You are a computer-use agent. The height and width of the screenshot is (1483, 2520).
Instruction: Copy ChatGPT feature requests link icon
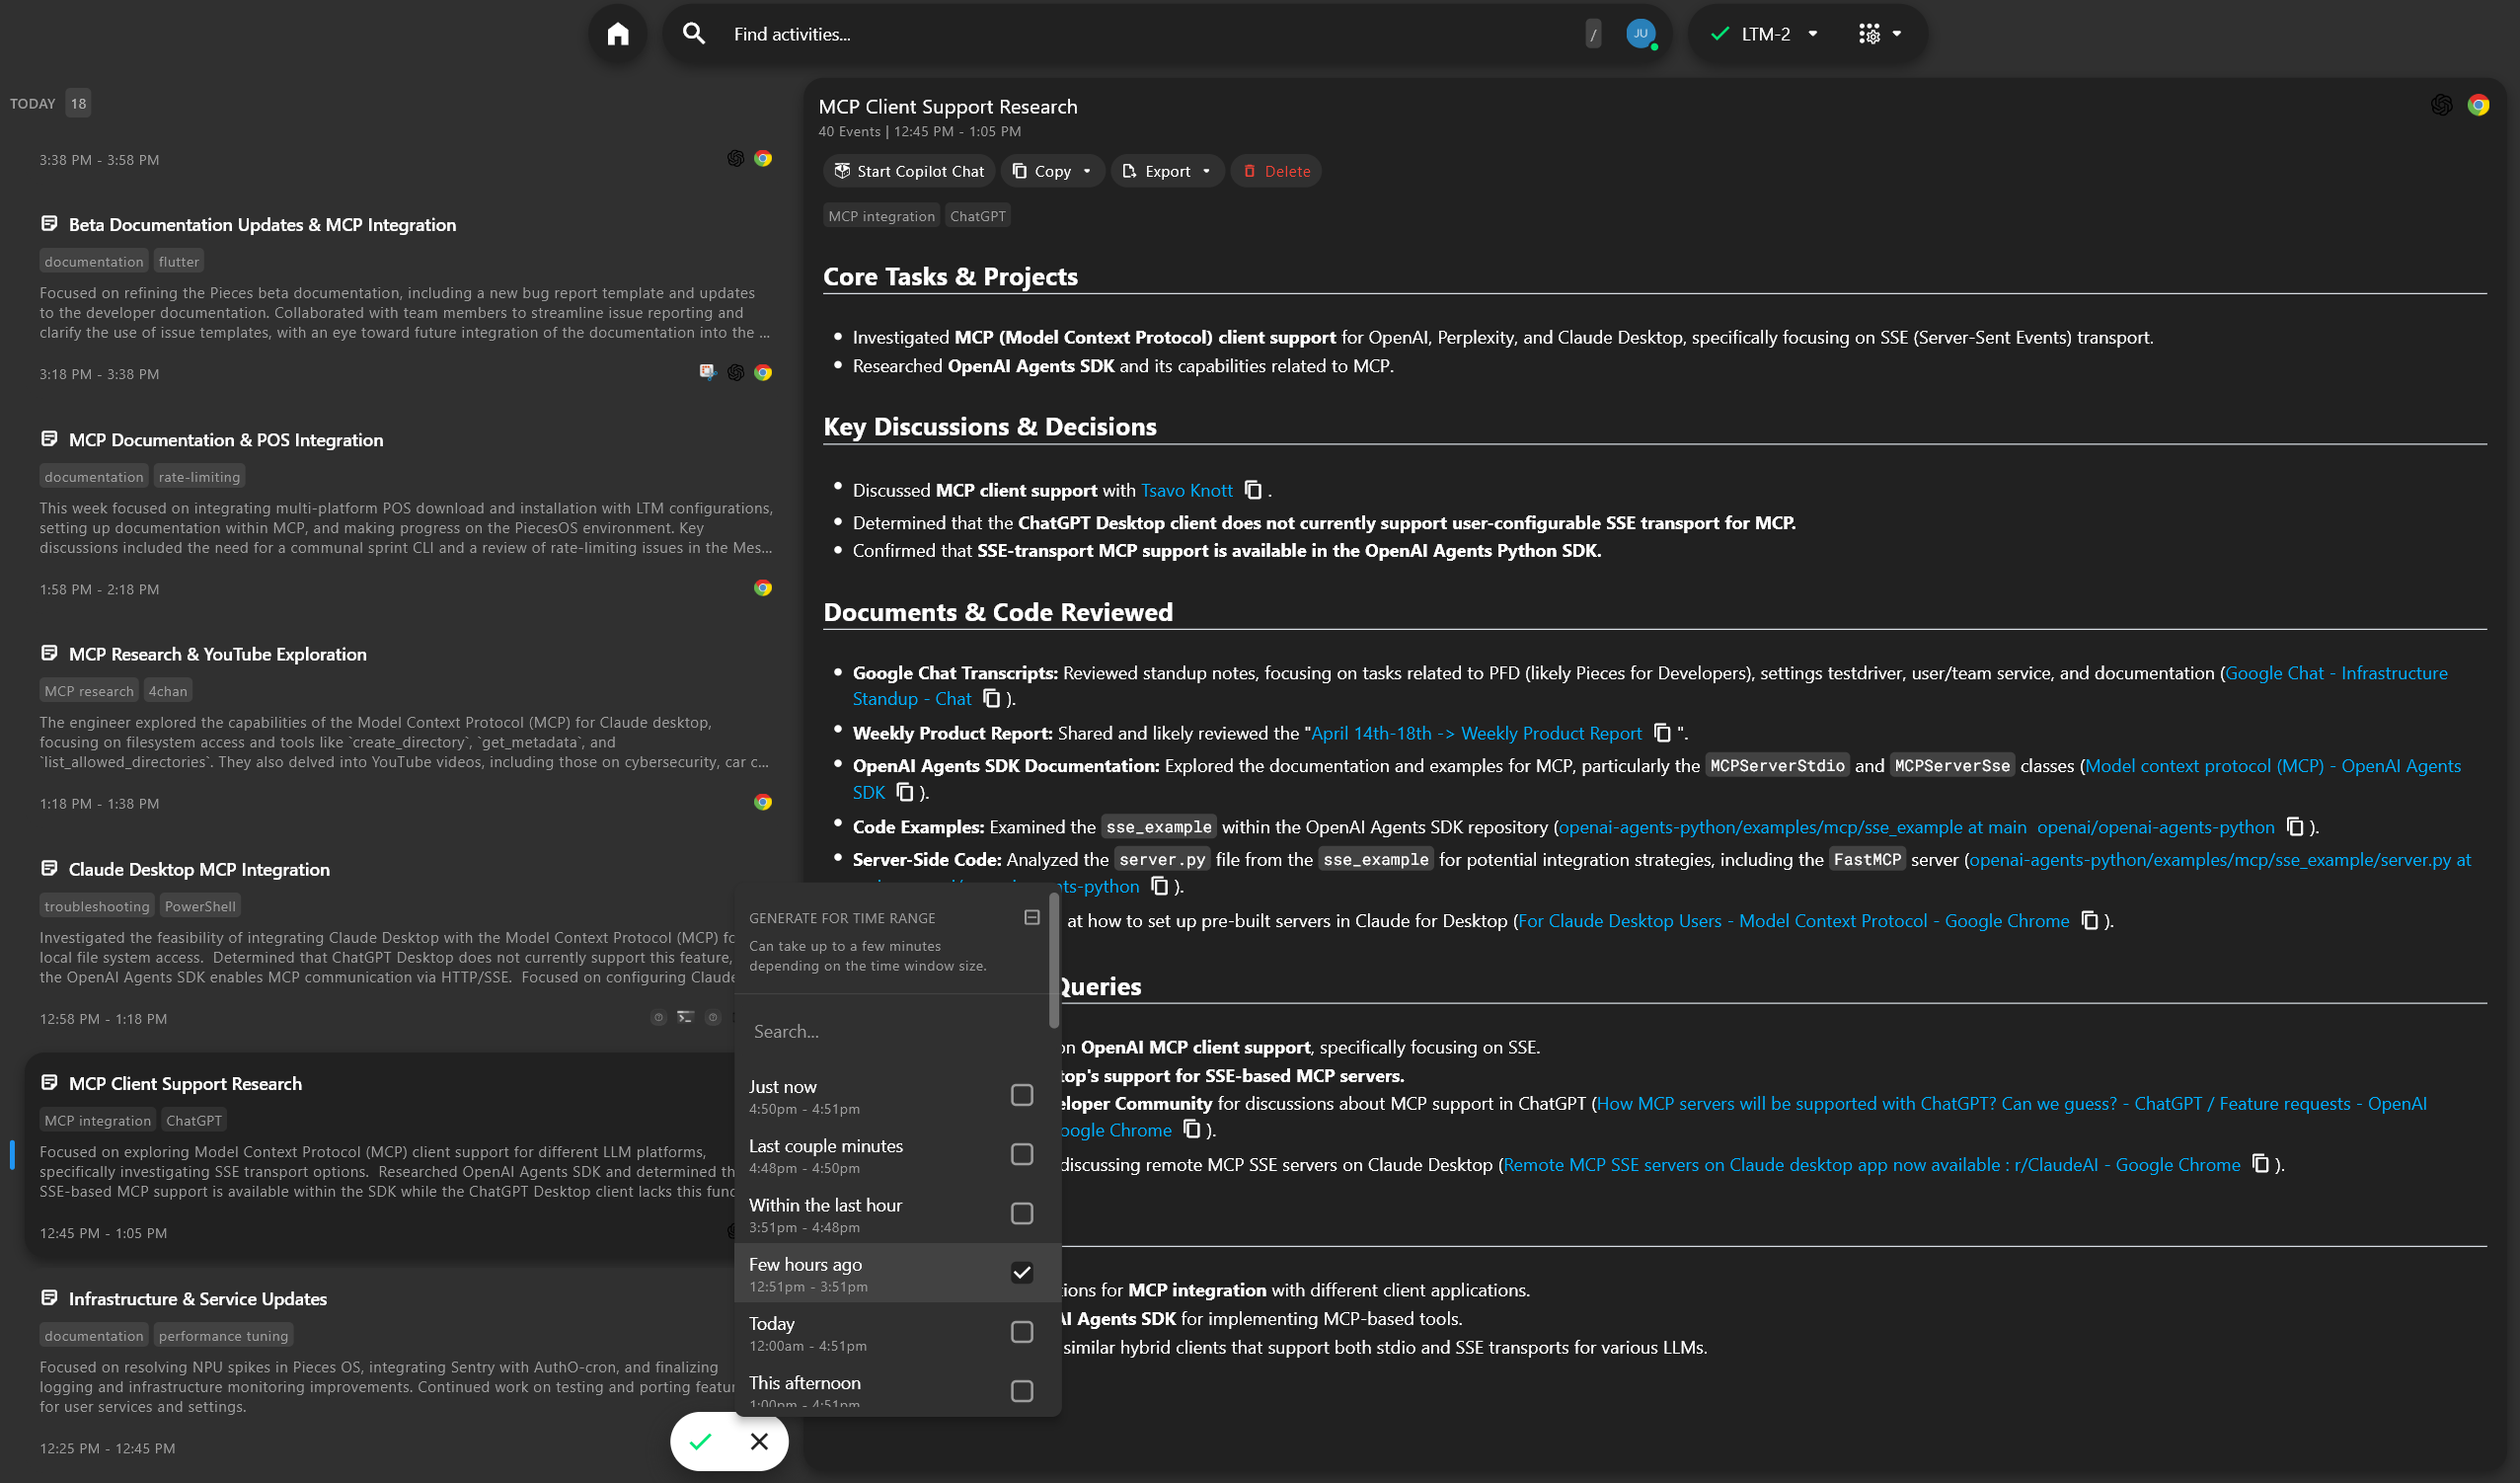coord(1192,1129)
